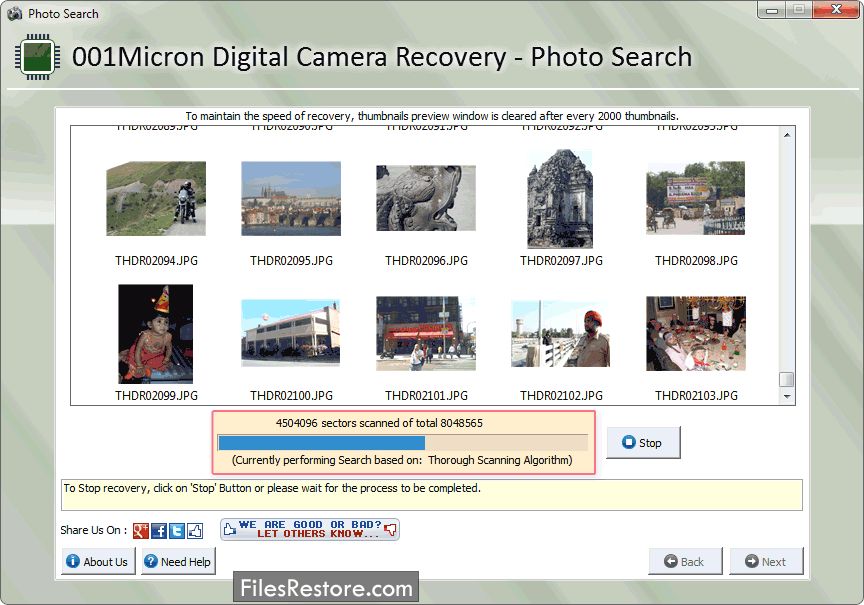Select thumbnail THDR02097.JPG temple photo

coord(560,198)
